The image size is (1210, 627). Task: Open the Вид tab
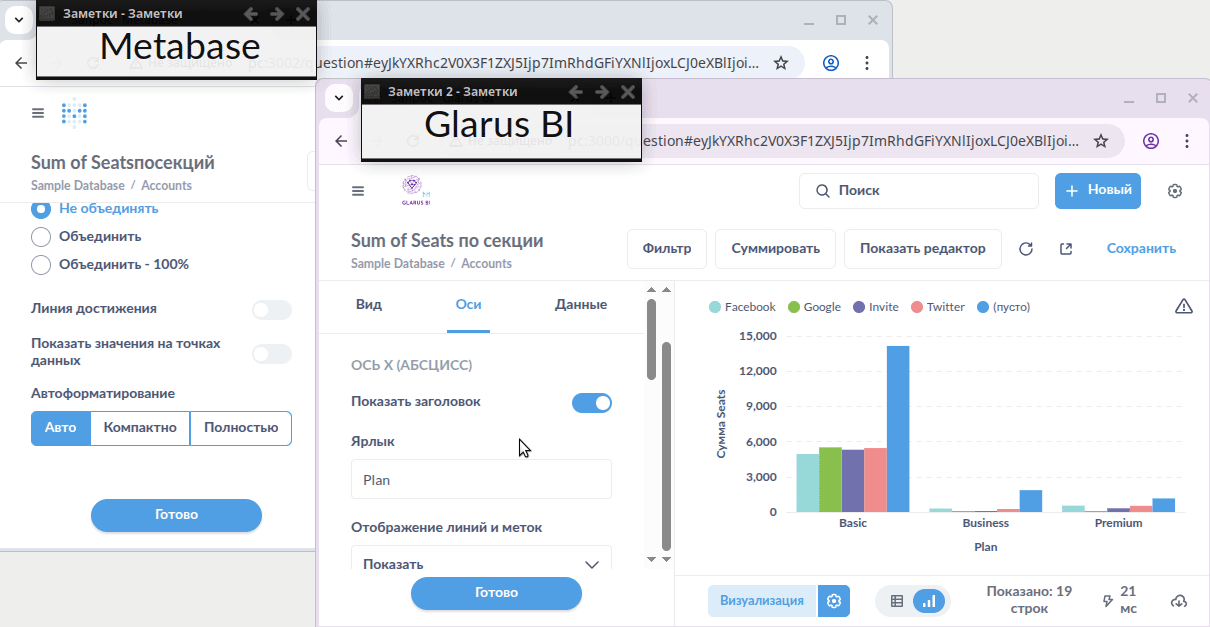369,305
